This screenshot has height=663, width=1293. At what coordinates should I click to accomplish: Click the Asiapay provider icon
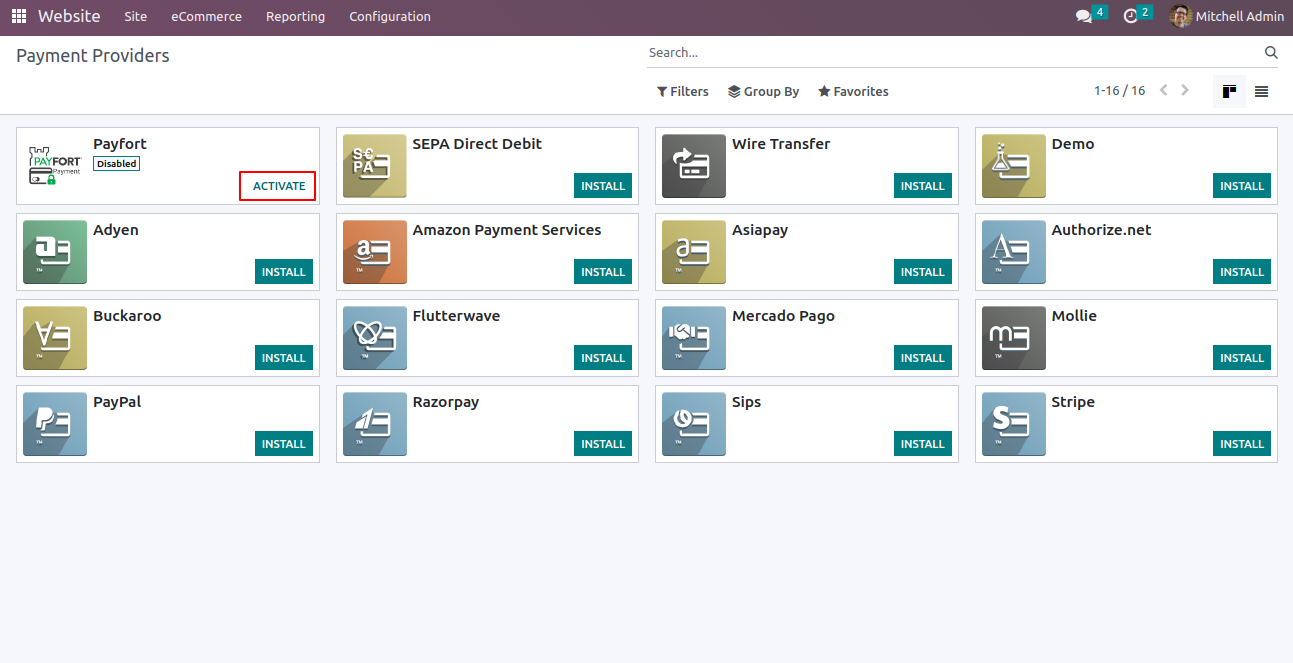point(694,252)
